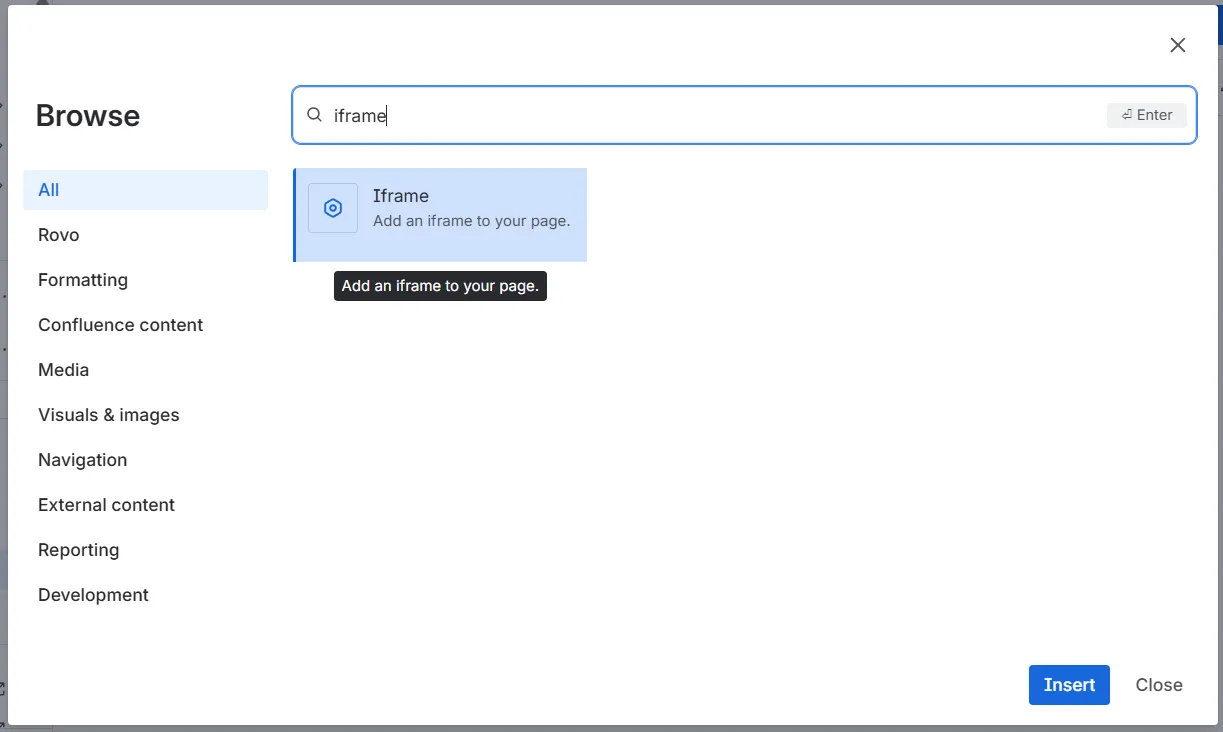This screenshot has width=1223, height=732.
Task: Show Confluence content macros
Action: 120,325
